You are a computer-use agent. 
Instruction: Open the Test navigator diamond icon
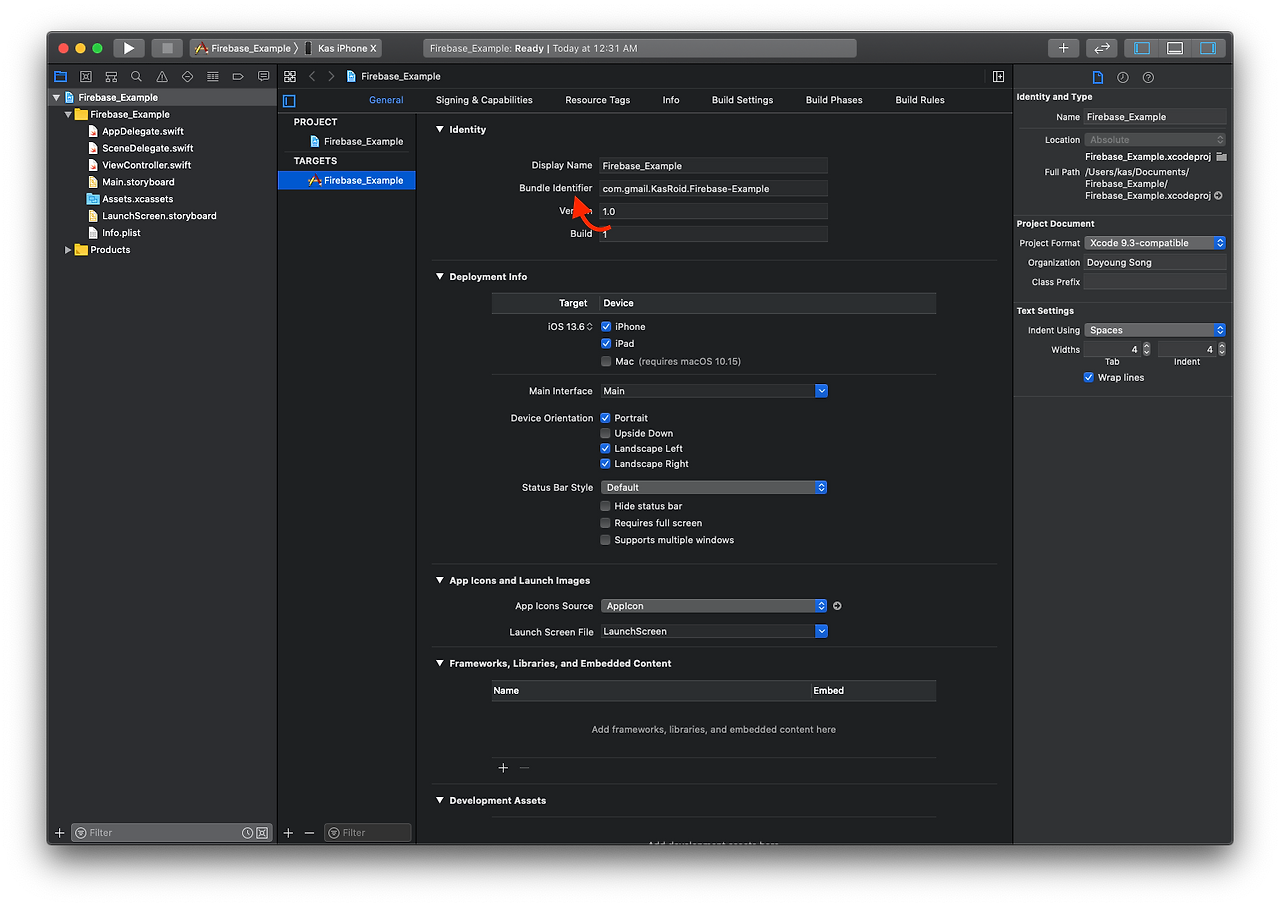(187, 76)
